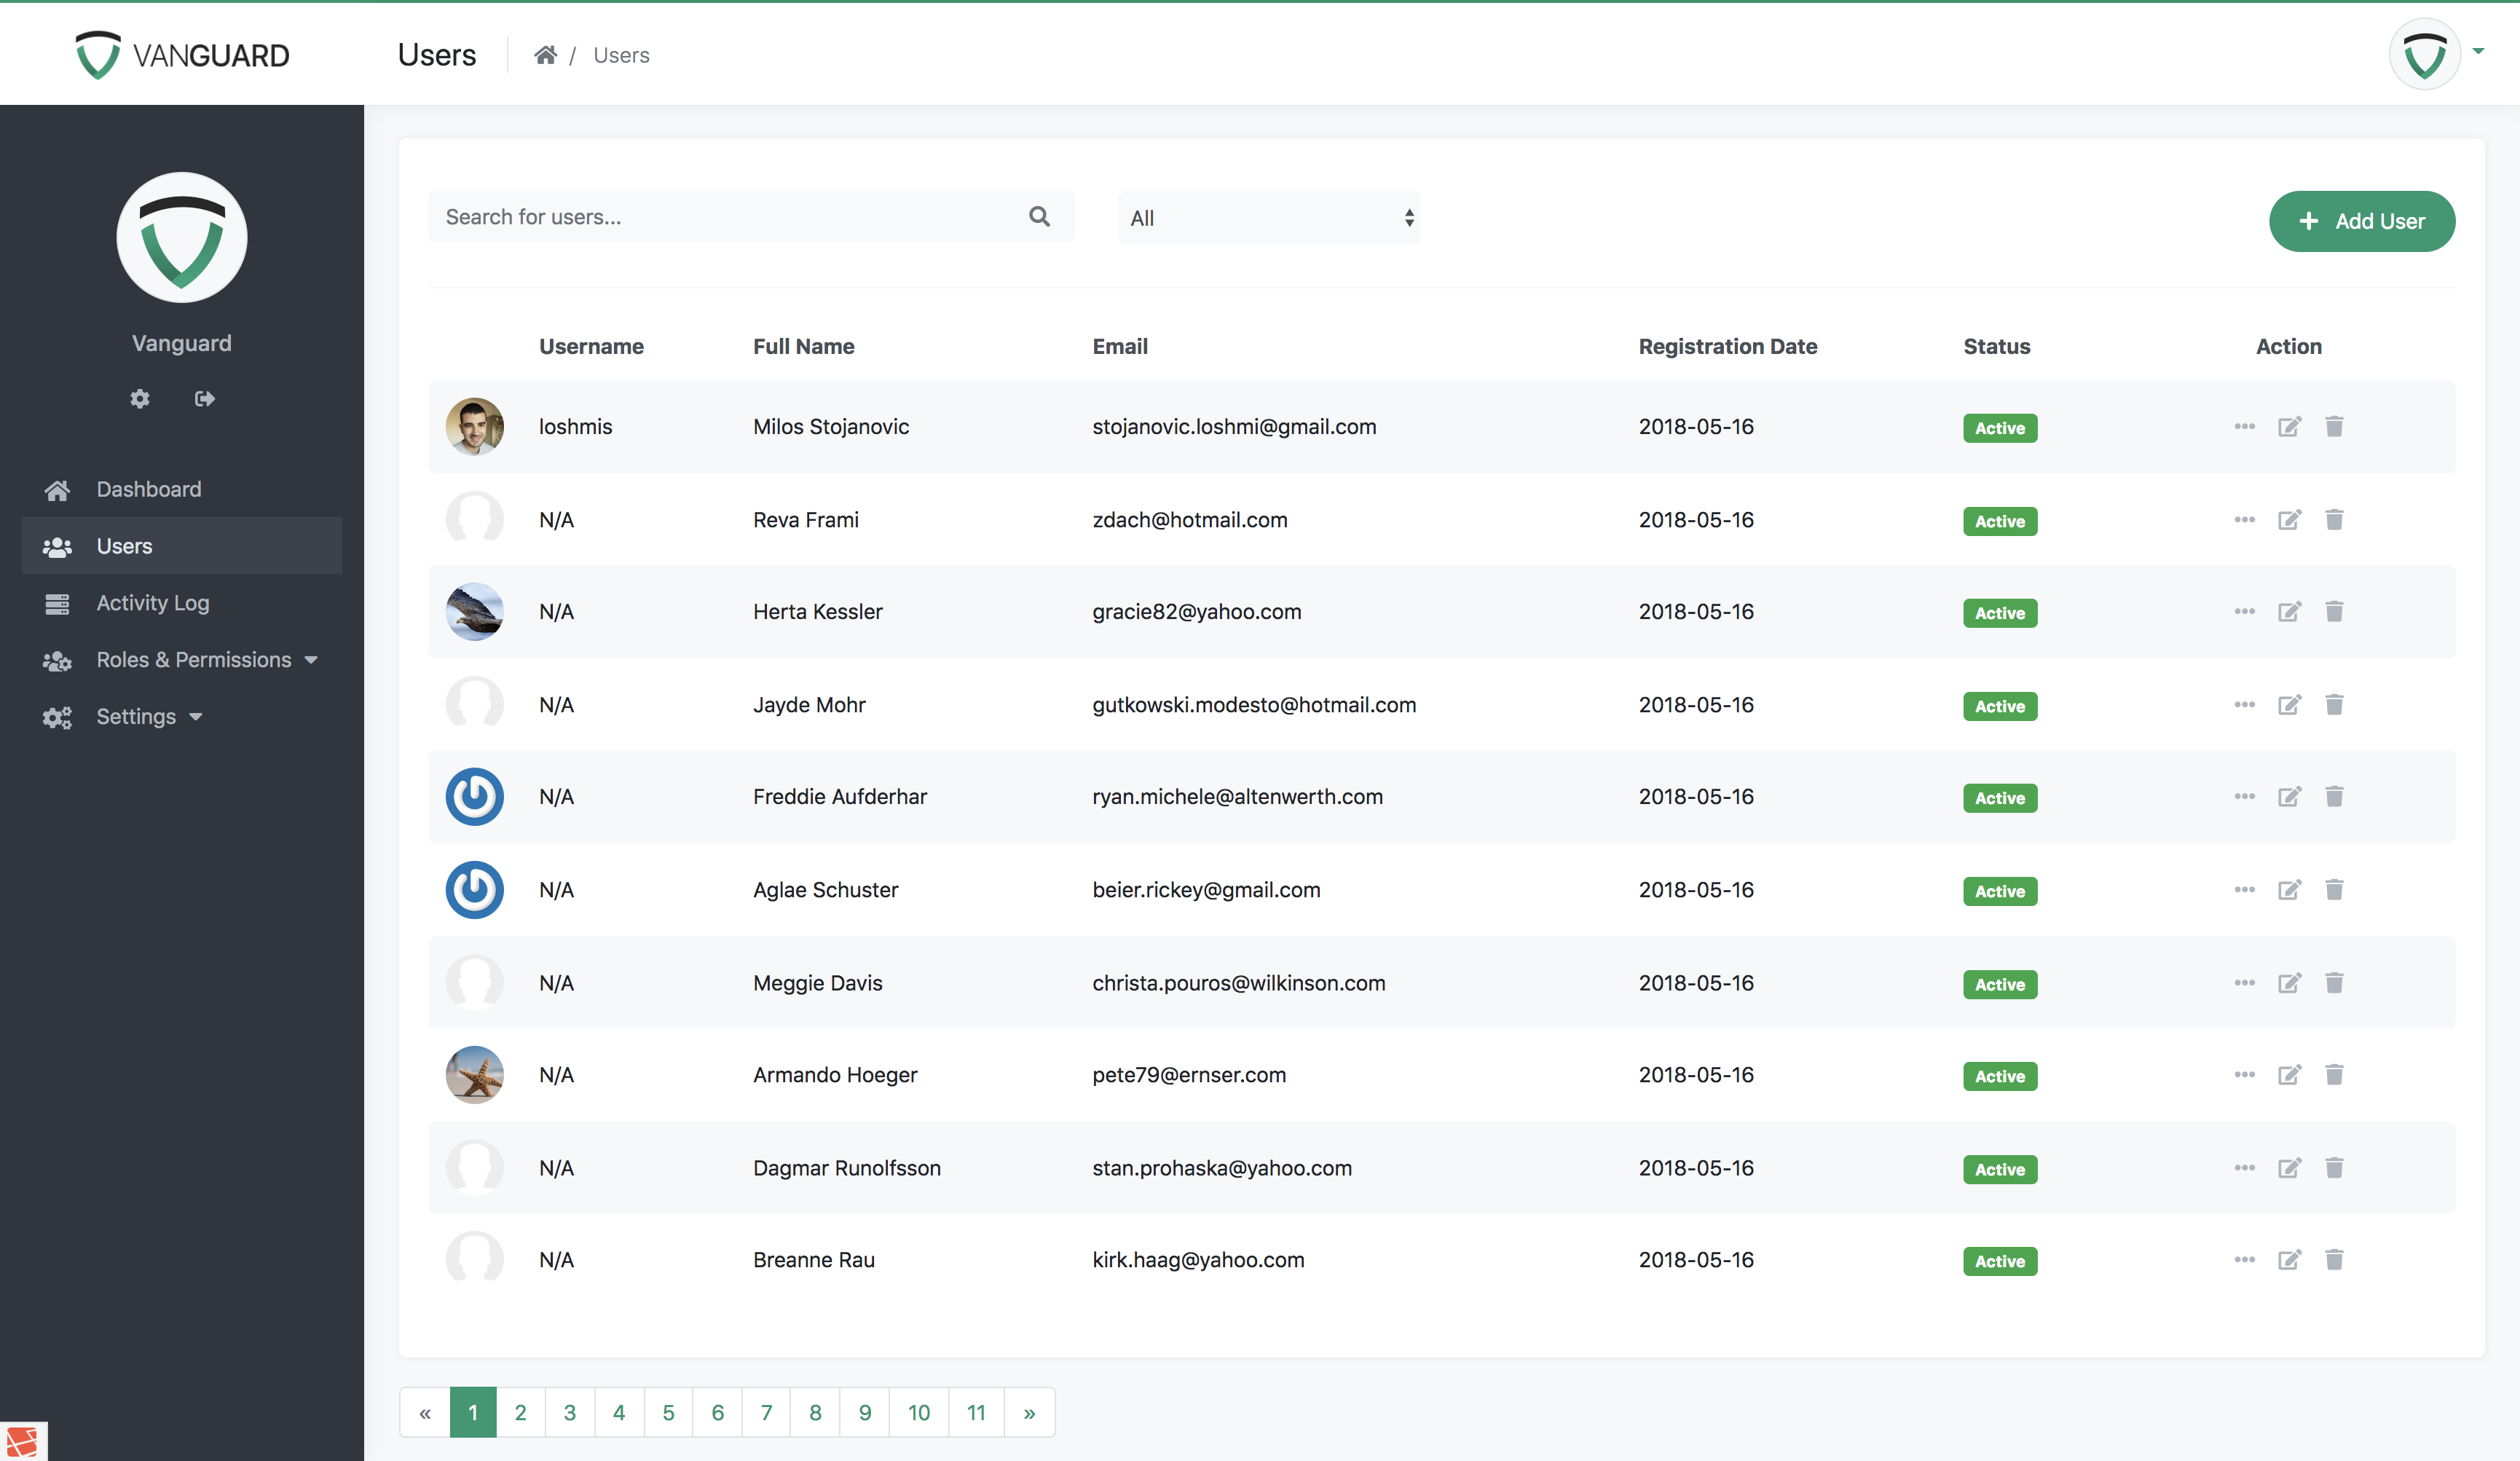
Task: Click trash icon for Breanne Rau
Action: tap(2334, 1260)
